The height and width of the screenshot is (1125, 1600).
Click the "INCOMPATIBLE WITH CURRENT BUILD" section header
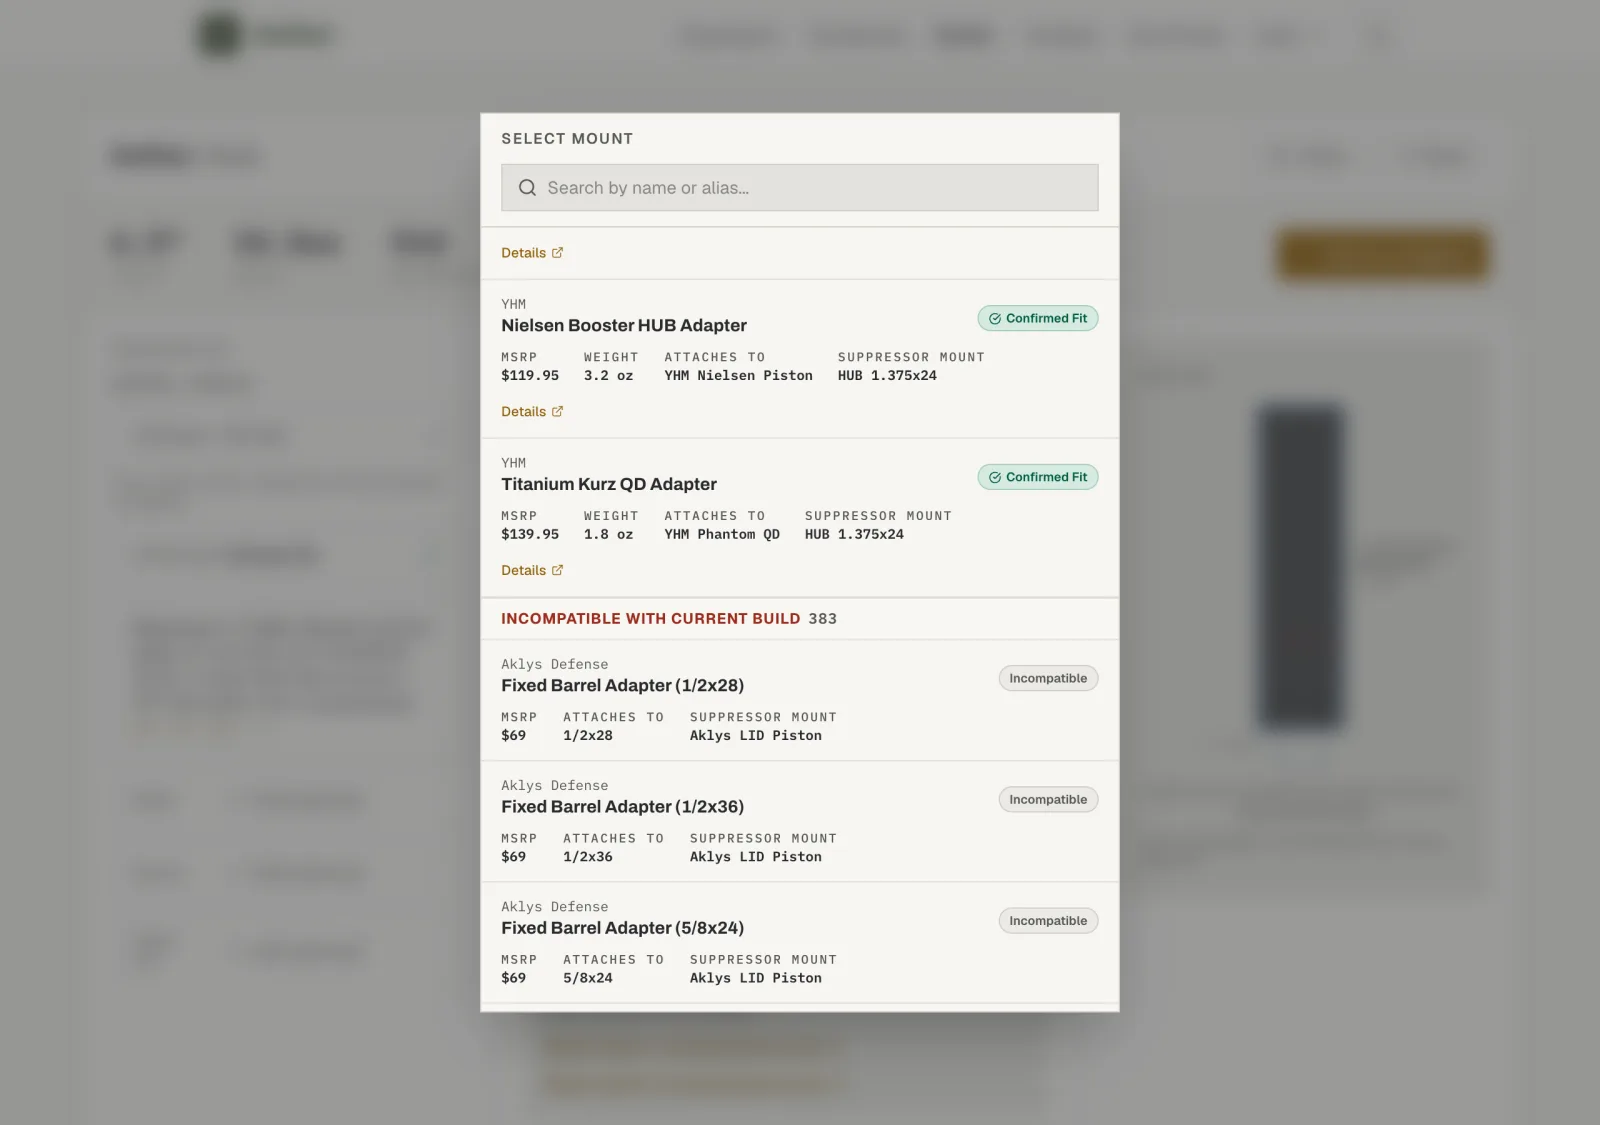tap(651, 619)
